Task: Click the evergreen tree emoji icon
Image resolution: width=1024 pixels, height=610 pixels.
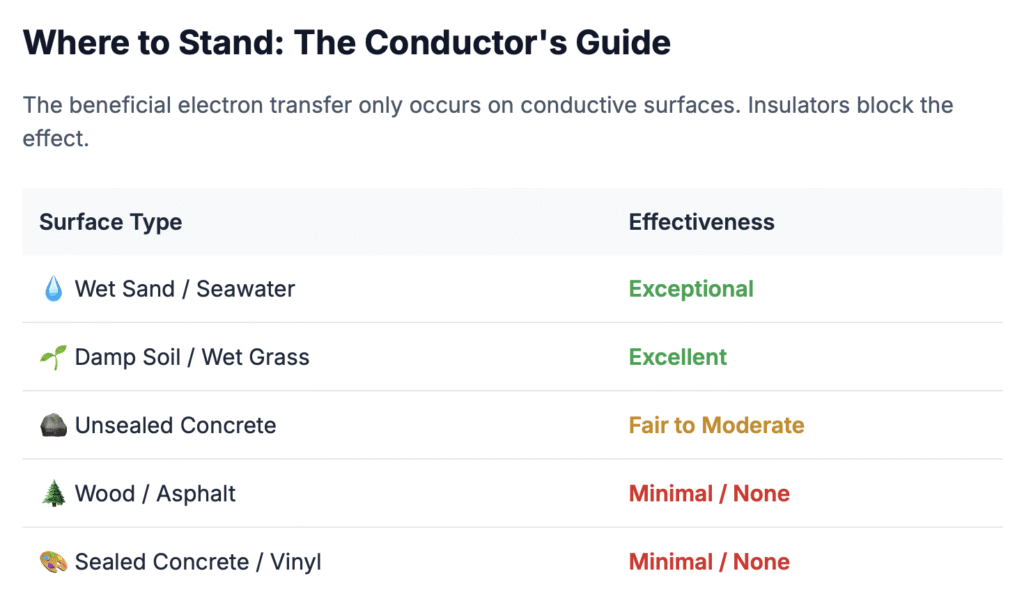Action: tap(53, 494)
